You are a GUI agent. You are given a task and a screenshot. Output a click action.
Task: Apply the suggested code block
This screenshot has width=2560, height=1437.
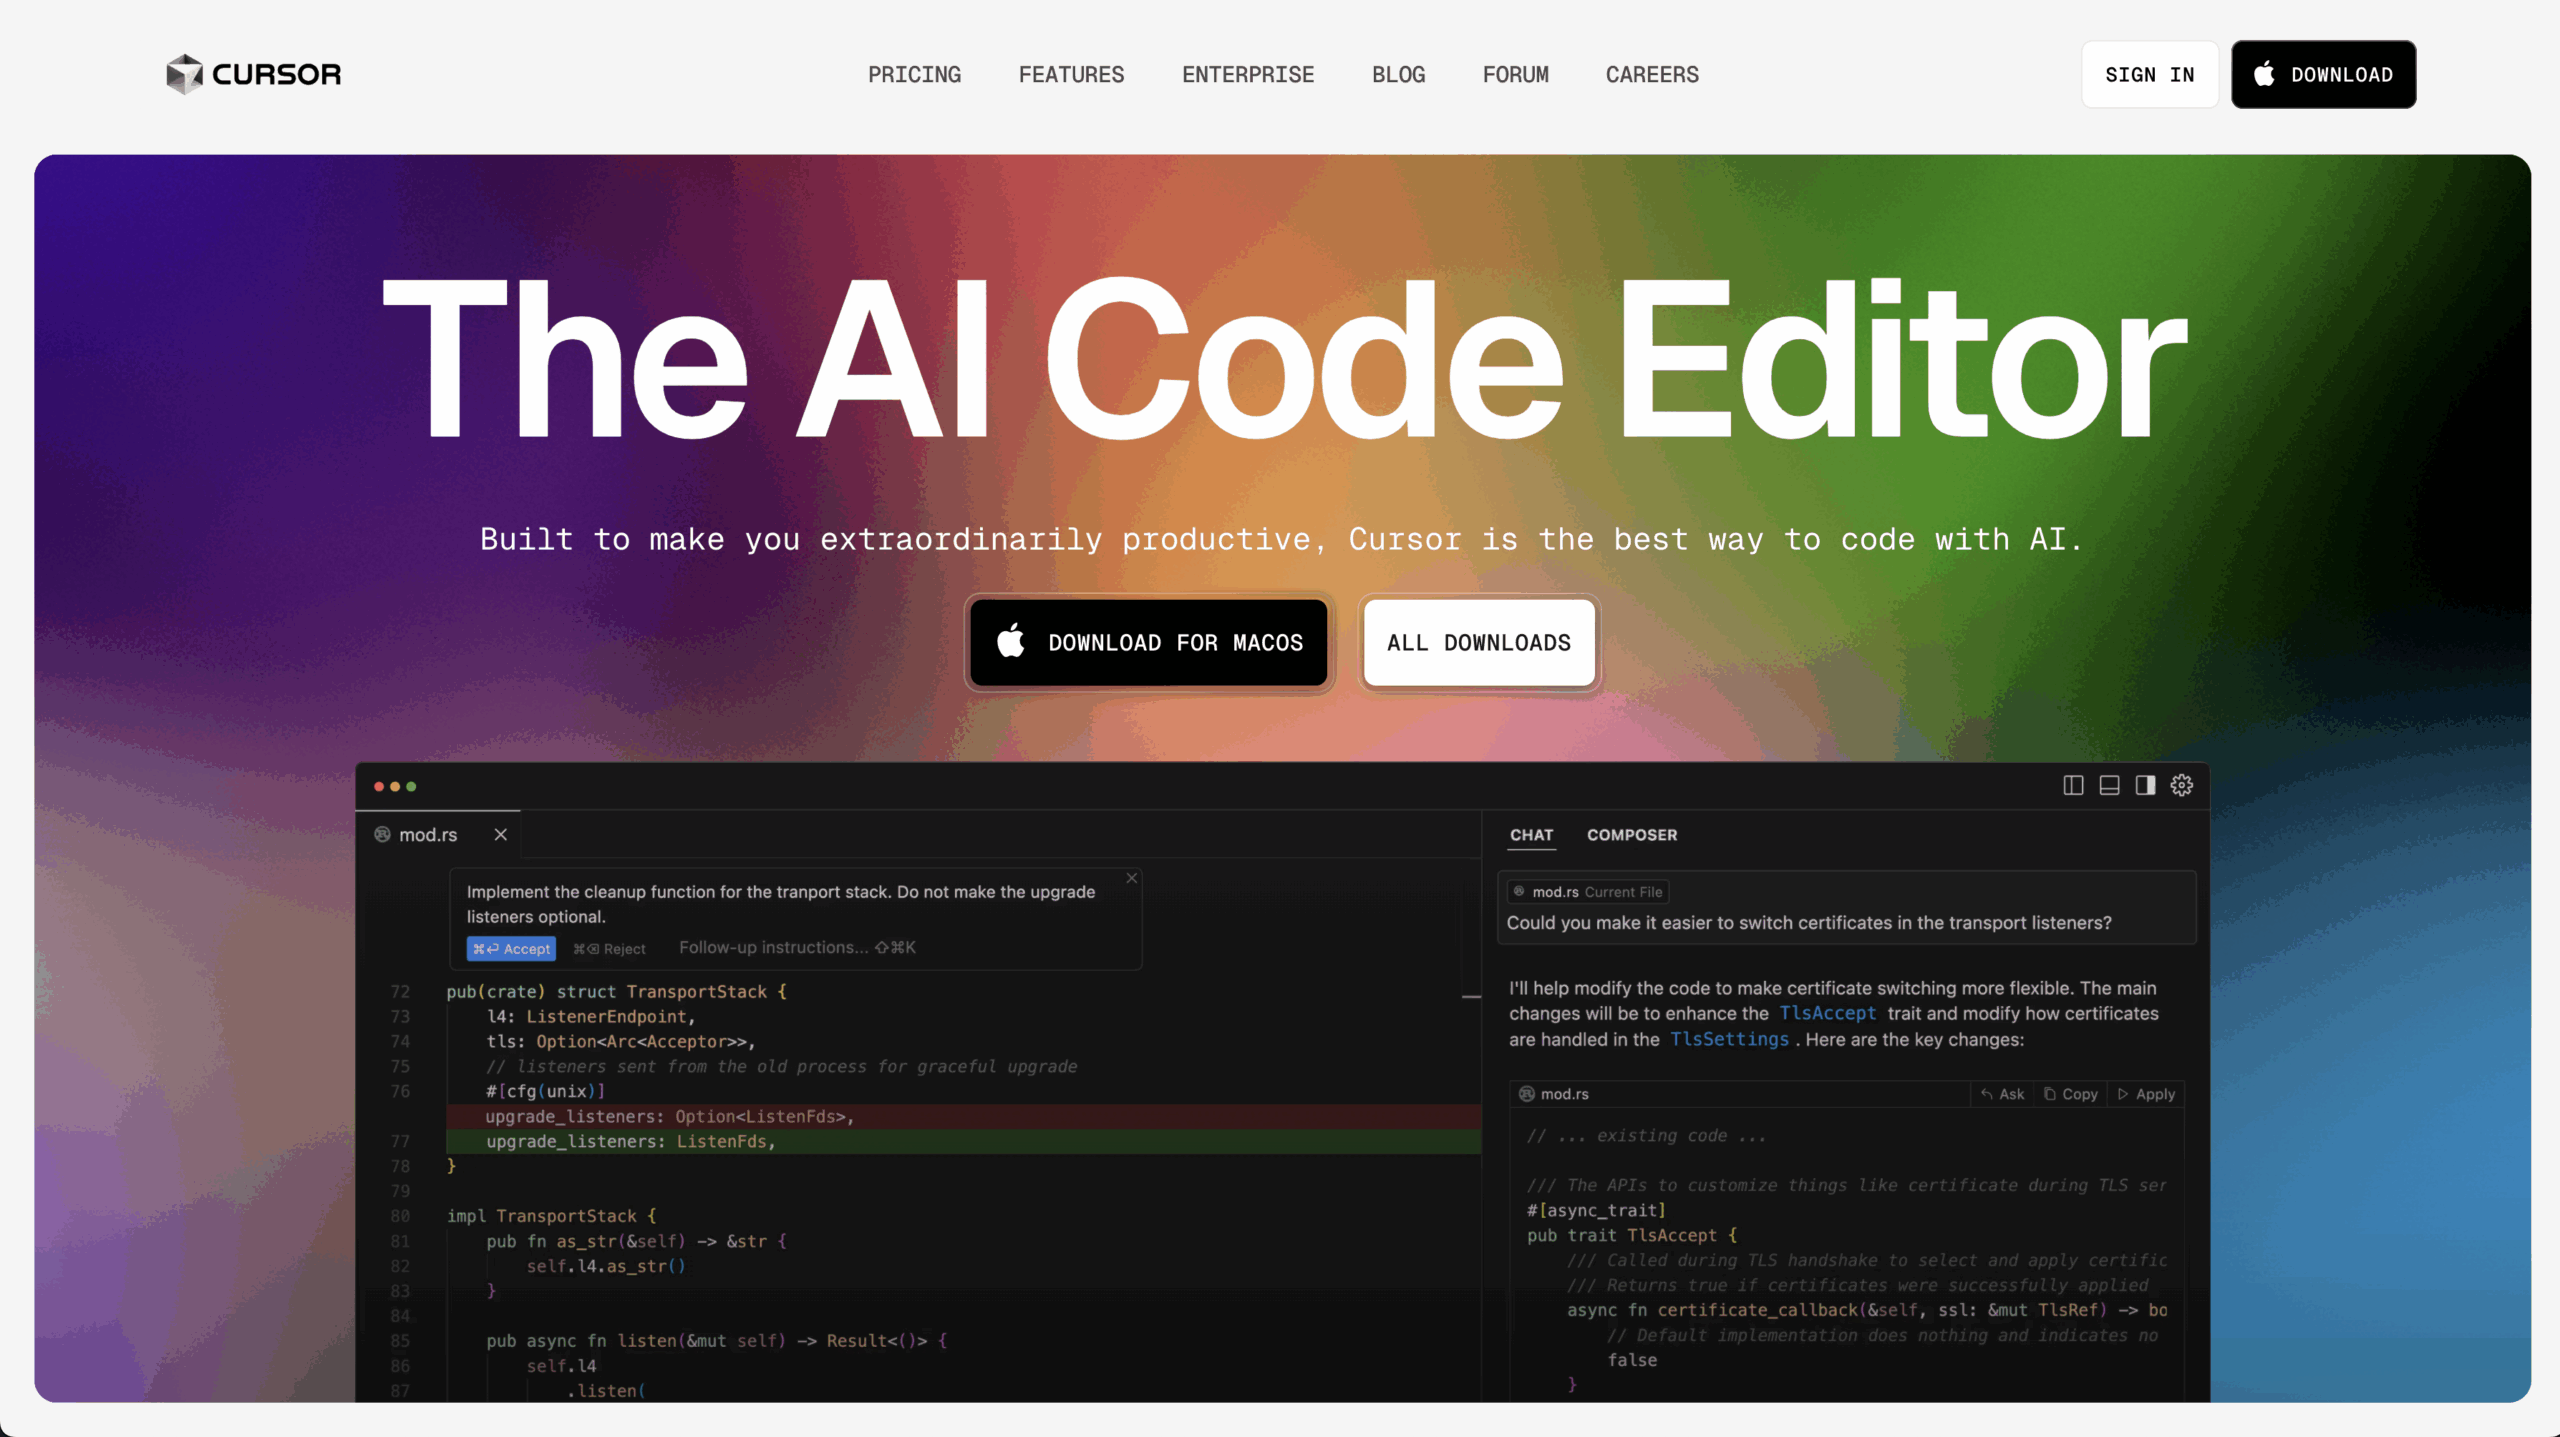[x=2146, y=1094]
